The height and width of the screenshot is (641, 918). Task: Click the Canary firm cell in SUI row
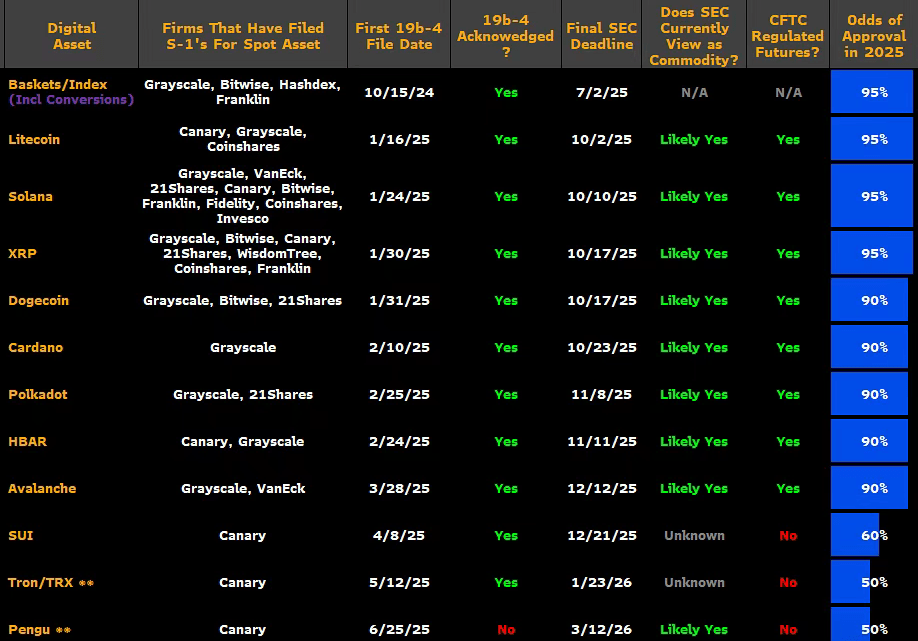click(x=242, y=536)
